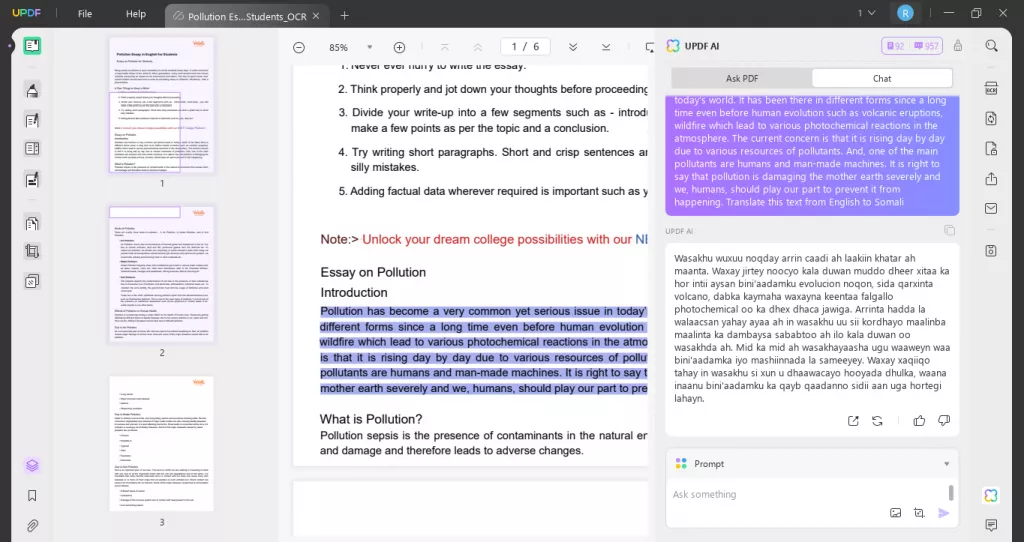Screen dimensions: 1024x542
Task: Send the PDF by email icon
Action: click(991, 208)
